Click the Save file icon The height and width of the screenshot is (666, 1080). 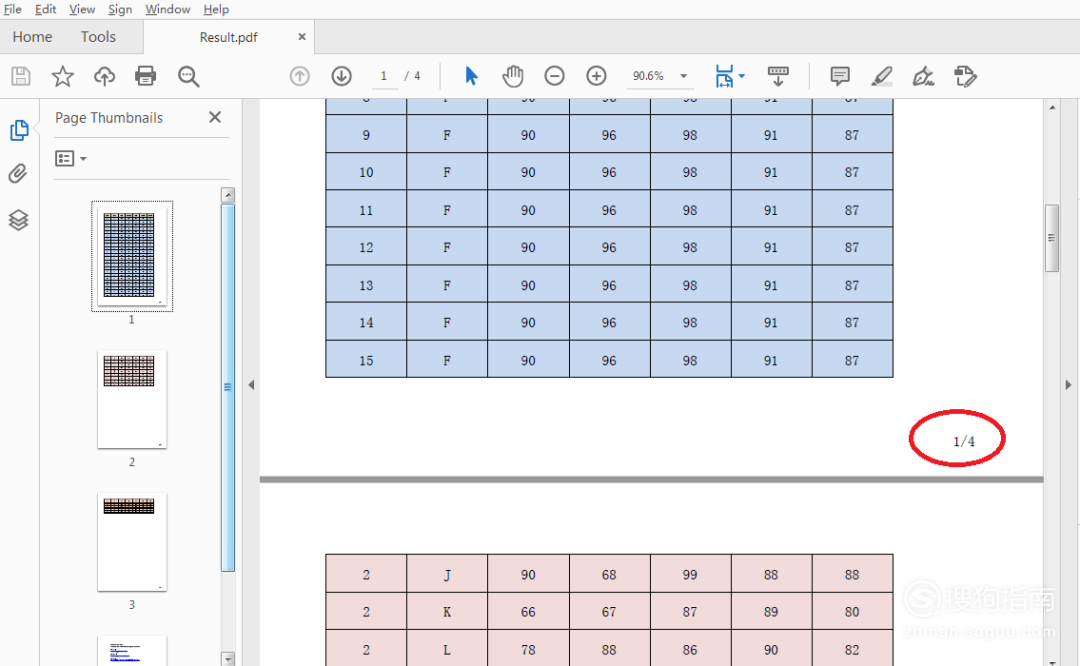[21, 76]
